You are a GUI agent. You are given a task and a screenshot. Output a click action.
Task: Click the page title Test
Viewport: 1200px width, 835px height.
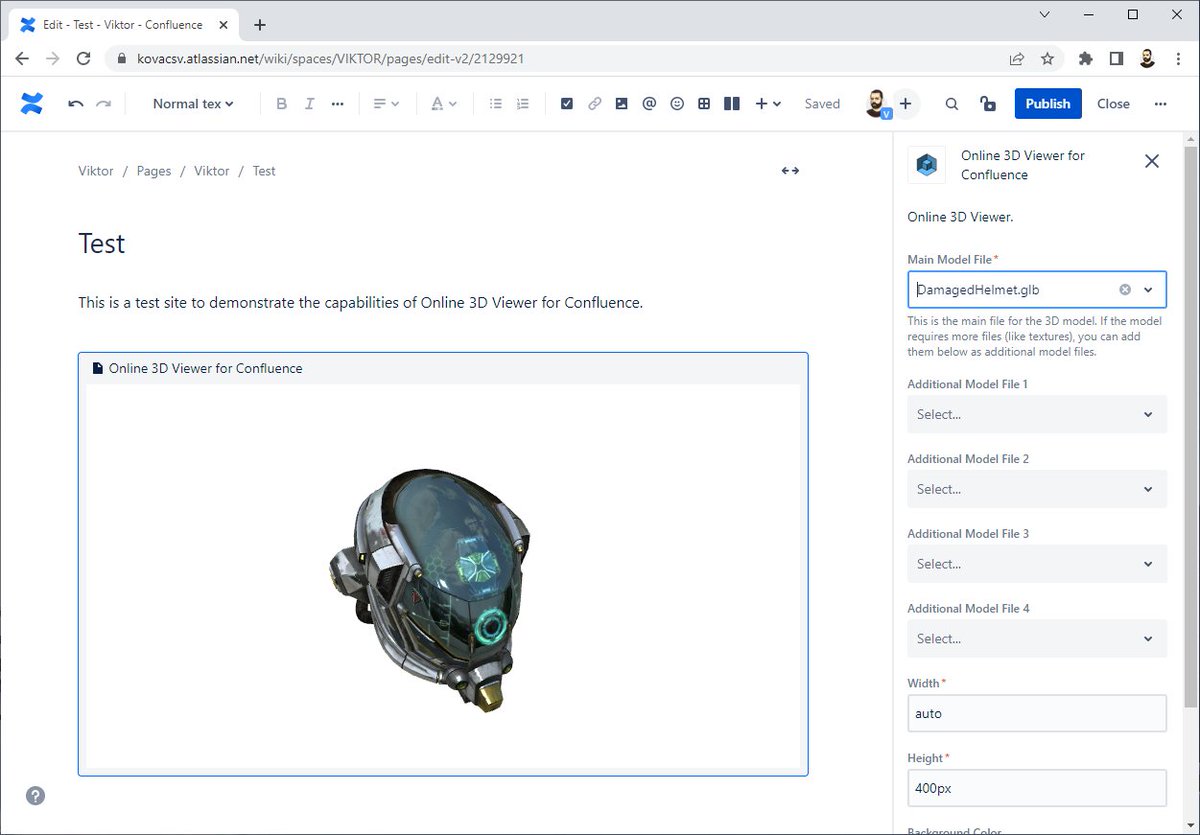coord(102,243)
